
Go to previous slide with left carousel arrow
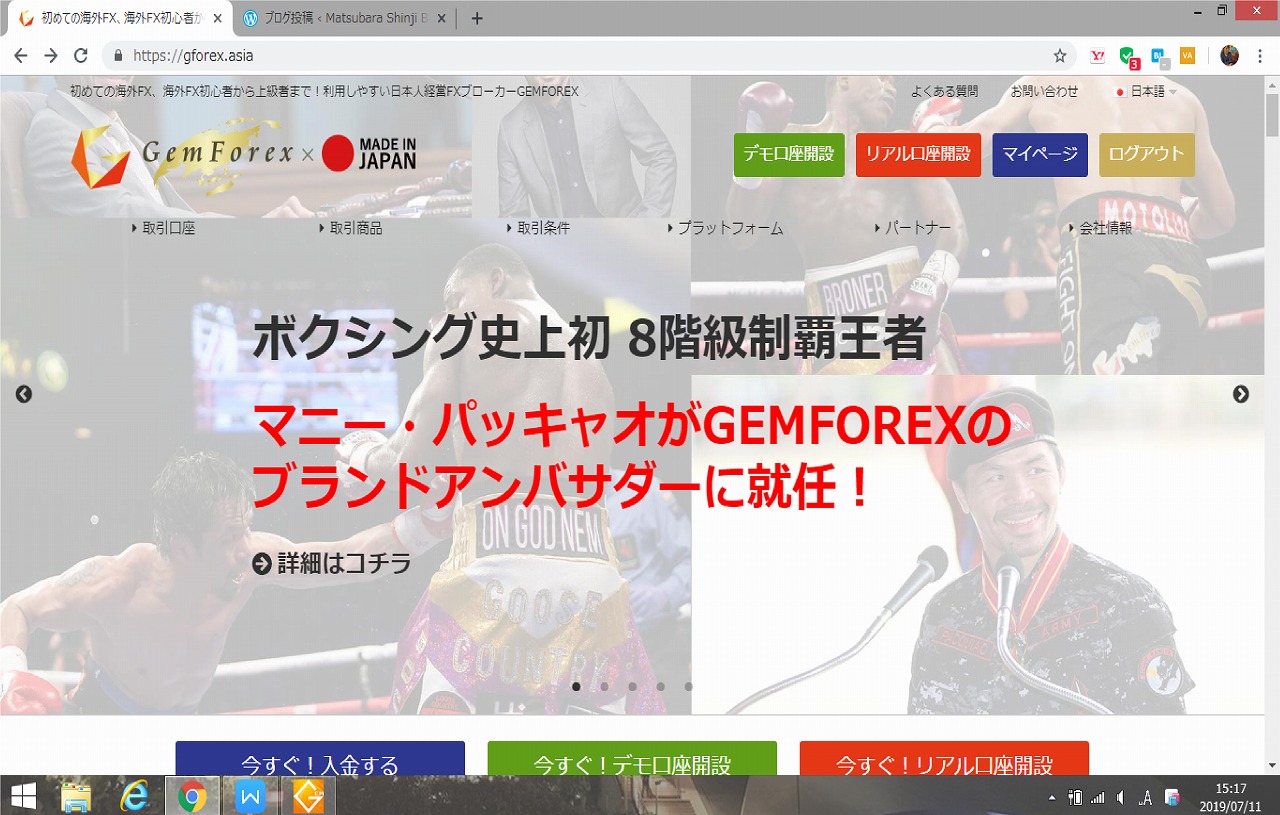[24, 394]
